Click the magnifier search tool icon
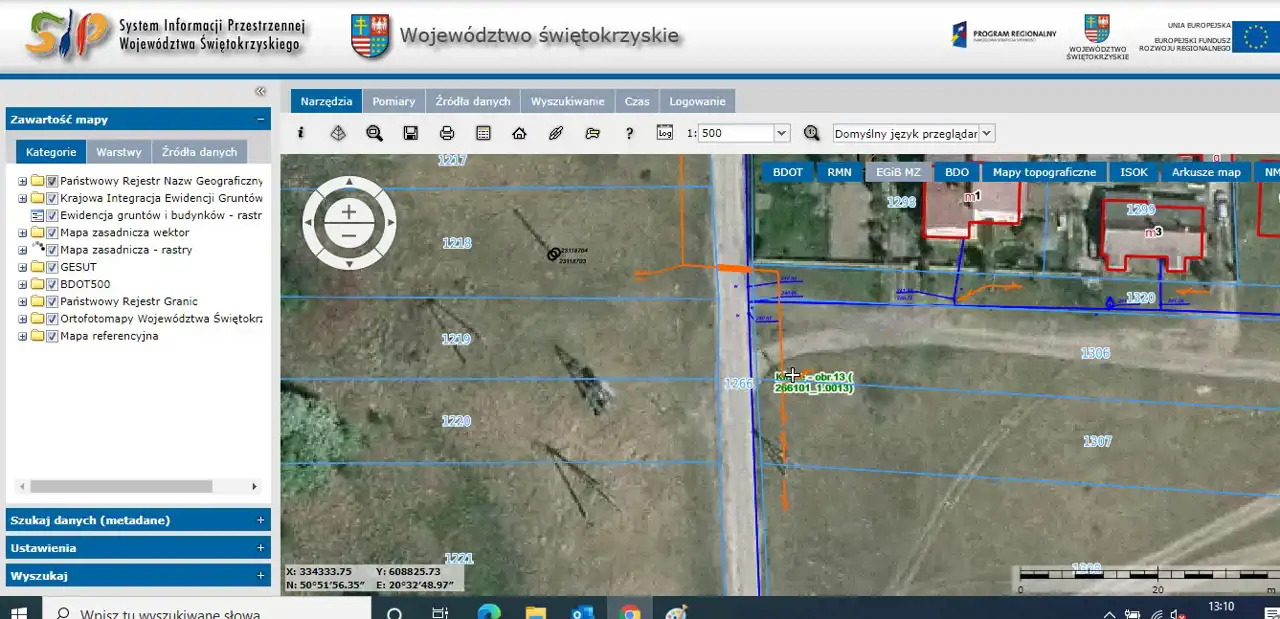This screenshot has height=619, width=1280. [374, 133]
